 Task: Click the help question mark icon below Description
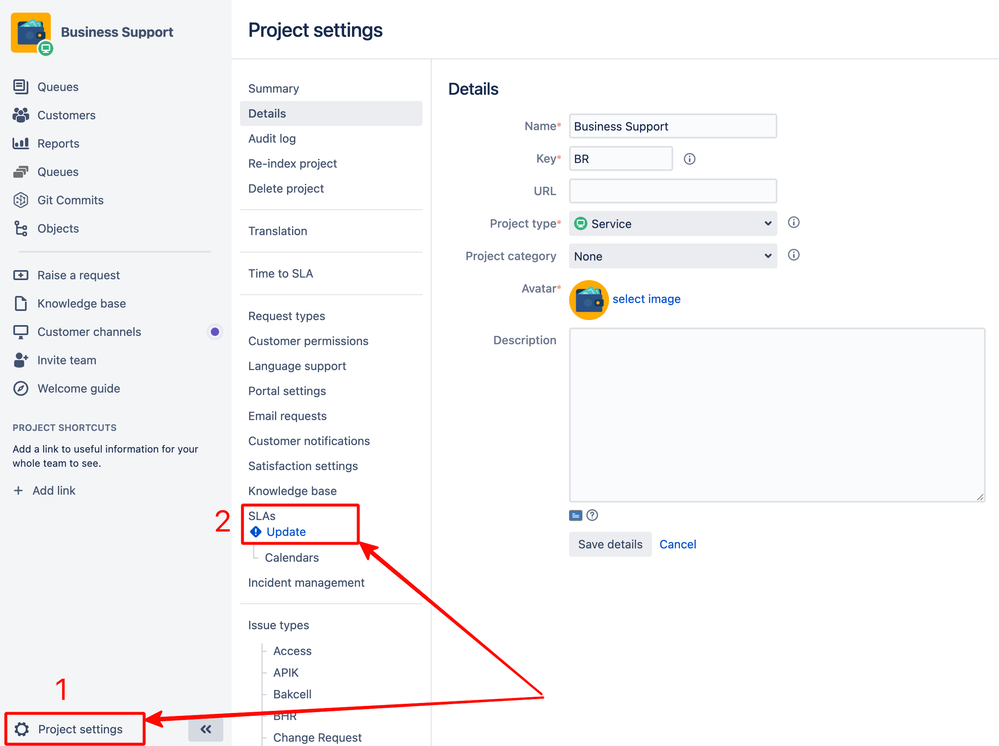coord(592,515)
